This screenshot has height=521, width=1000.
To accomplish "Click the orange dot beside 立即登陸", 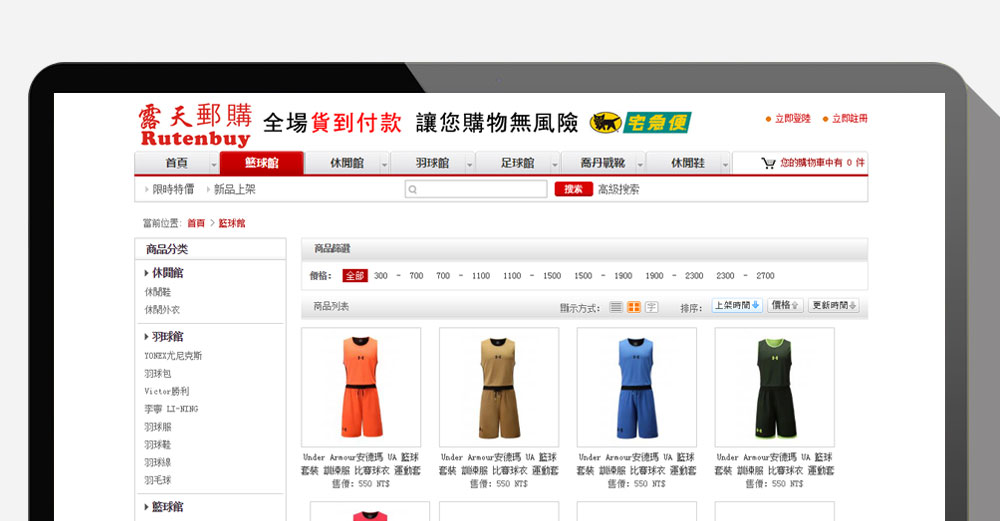I will (768, 119).
